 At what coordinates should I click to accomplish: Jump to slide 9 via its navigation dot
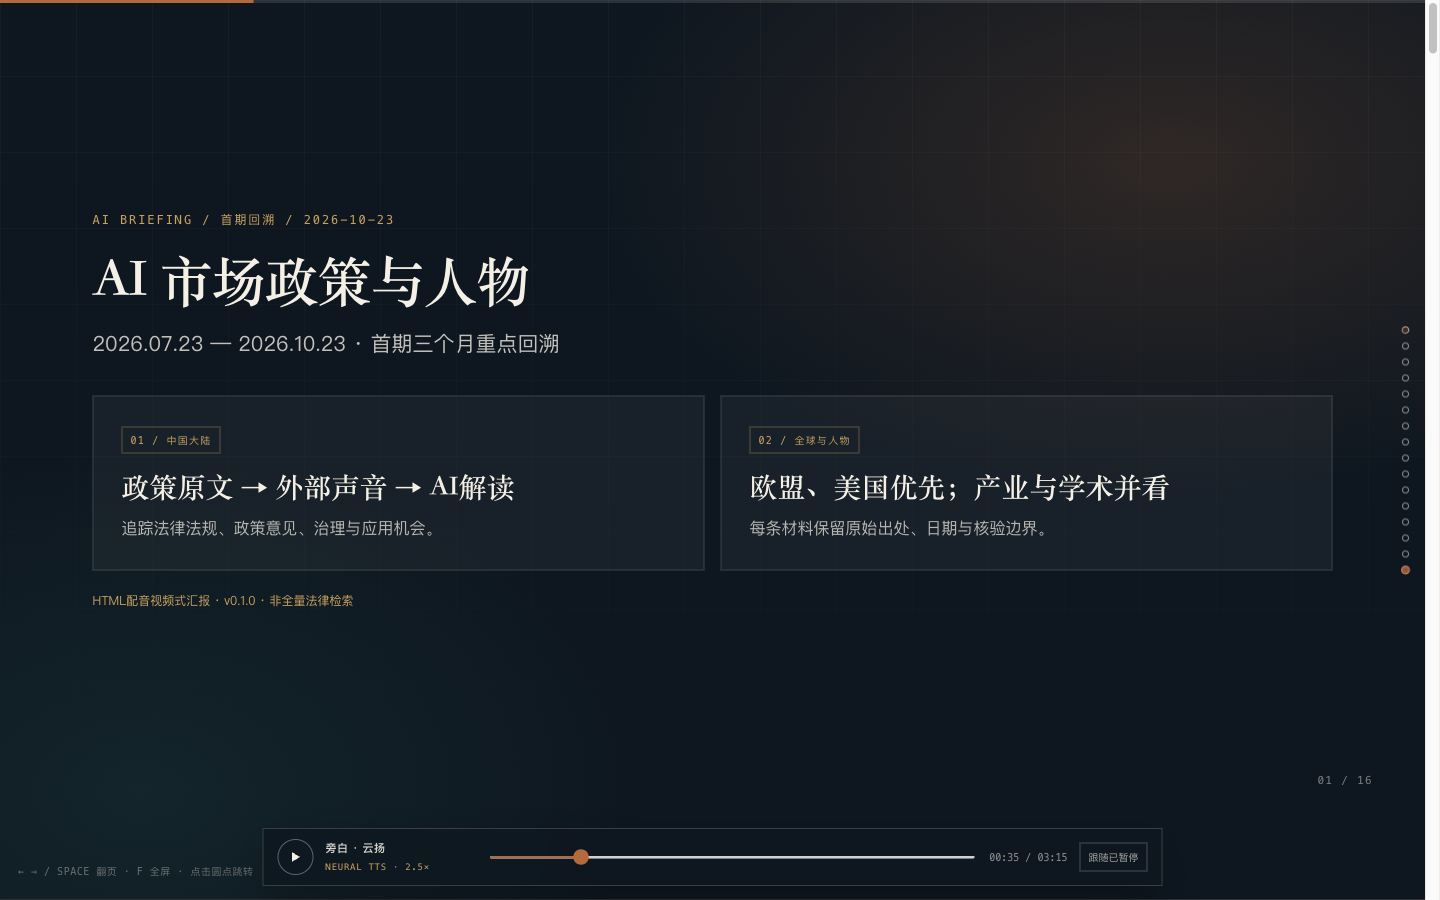(x=1405, y=458)
